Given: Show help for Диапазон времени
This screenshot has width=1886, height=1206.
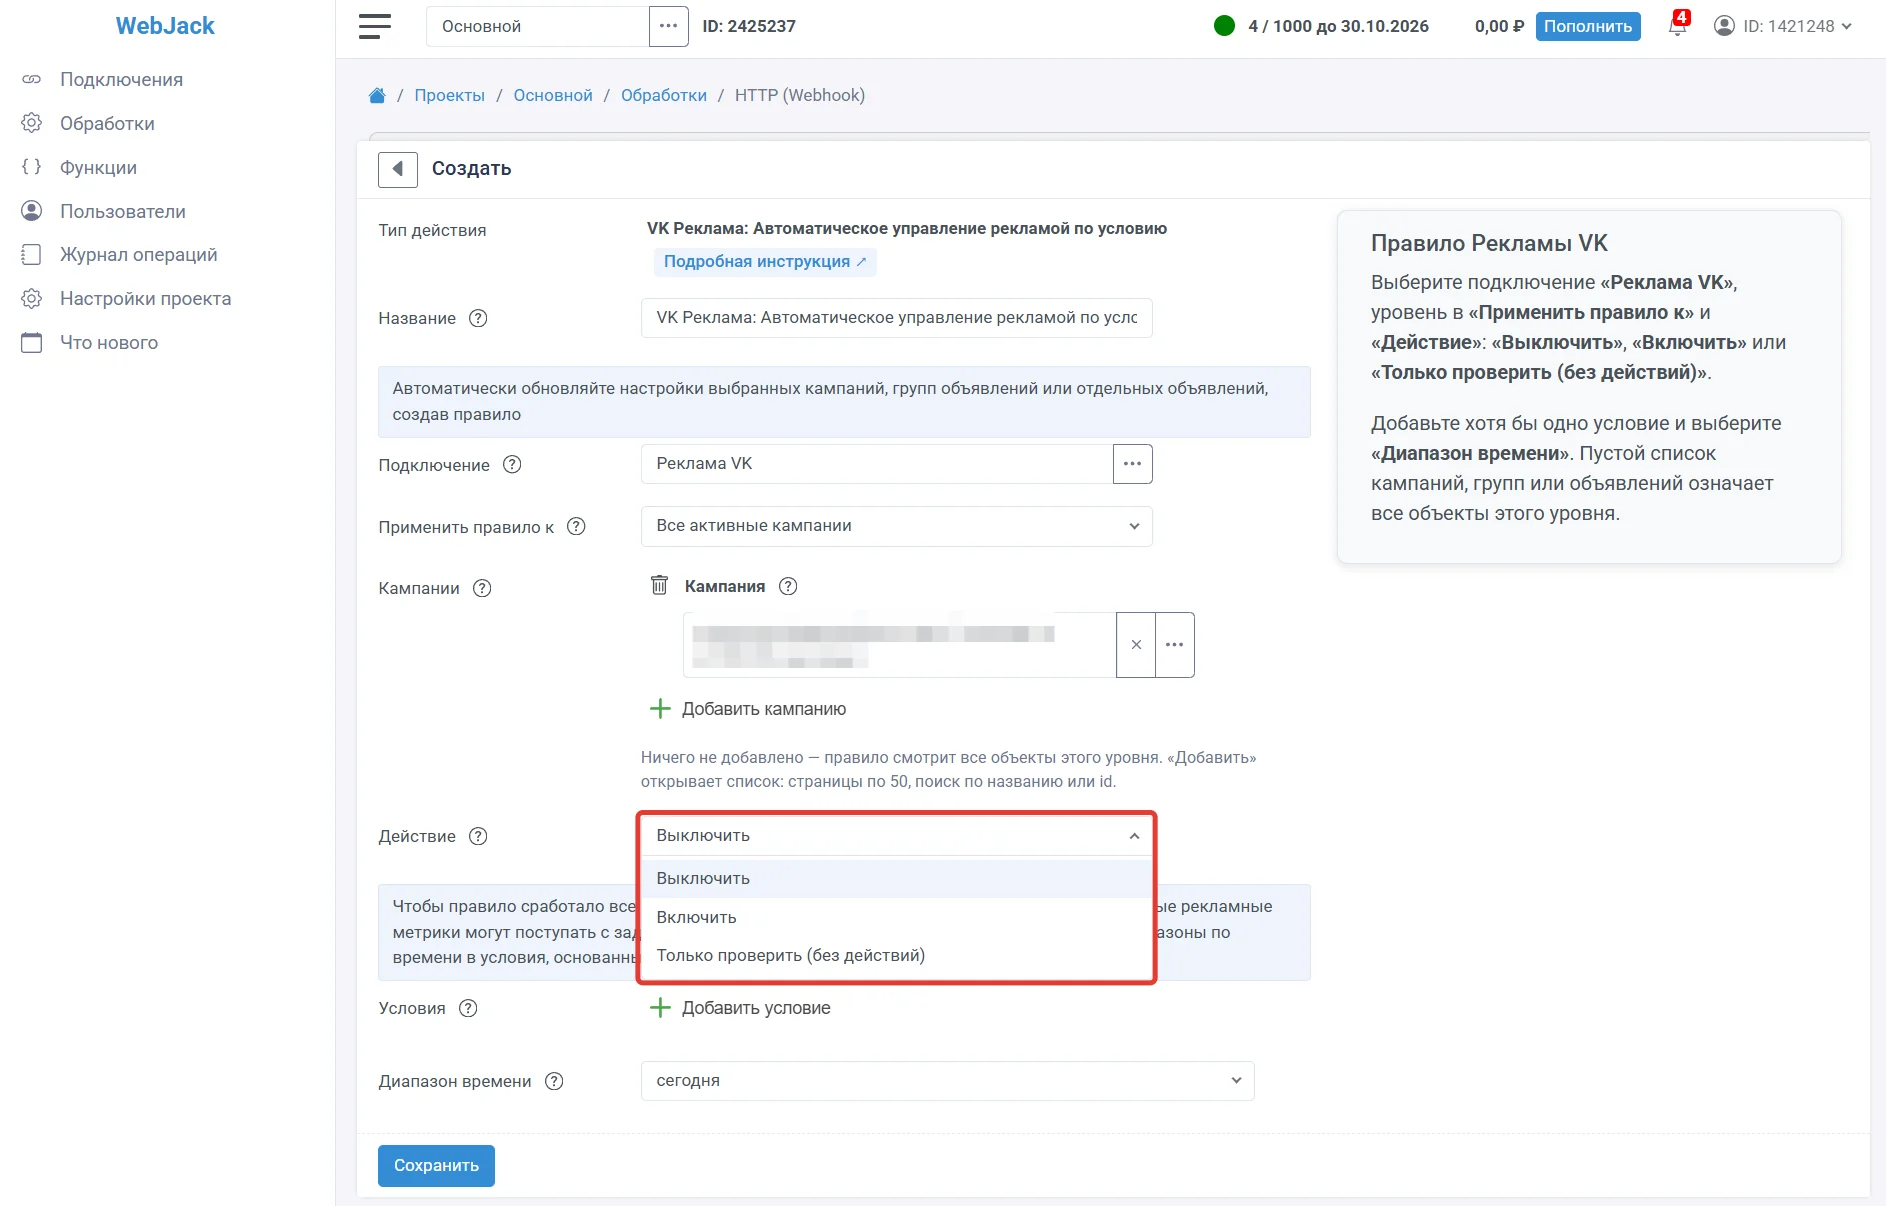Looking at the screenshot, I should [554, 1081].
